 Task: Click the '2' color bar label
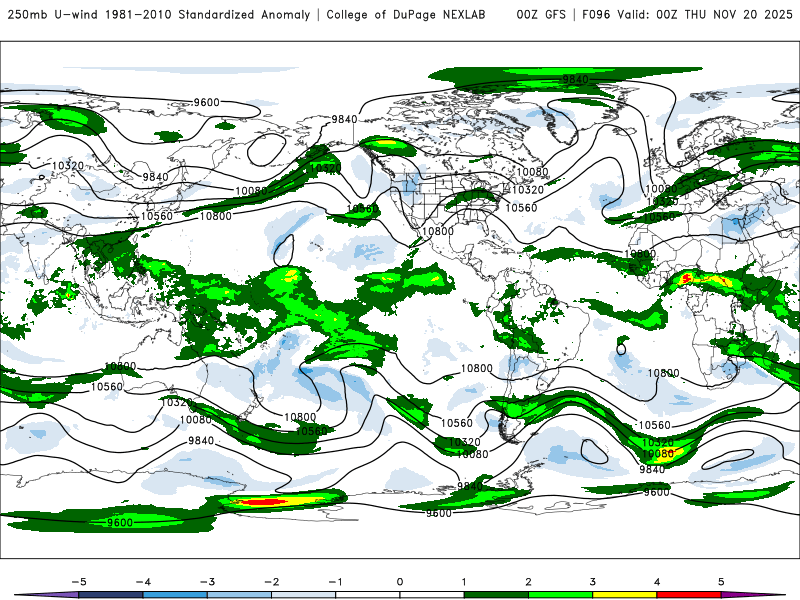[x=528, y=582]
